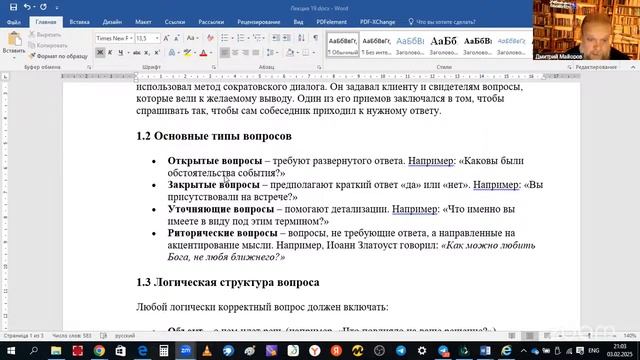
Task: Open Google Chrome from the taskbar
Action: 99,351
